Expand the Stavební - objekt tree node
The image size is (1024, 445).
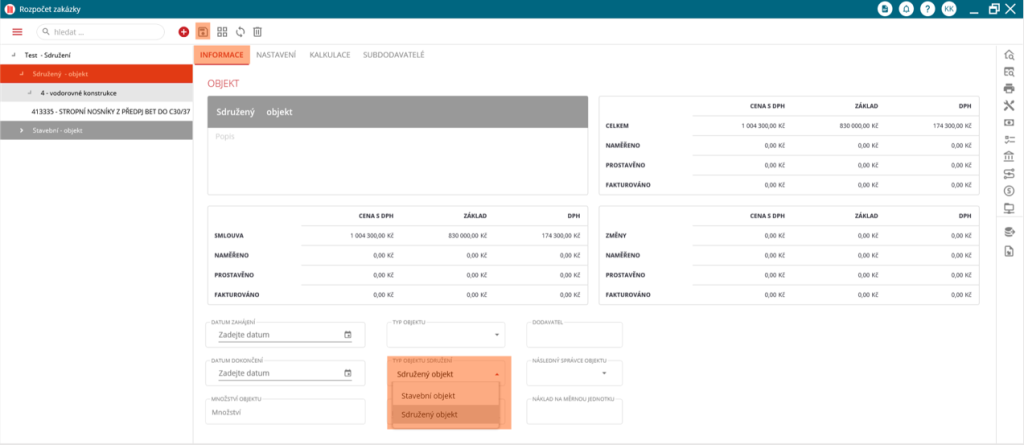point(21,130)
